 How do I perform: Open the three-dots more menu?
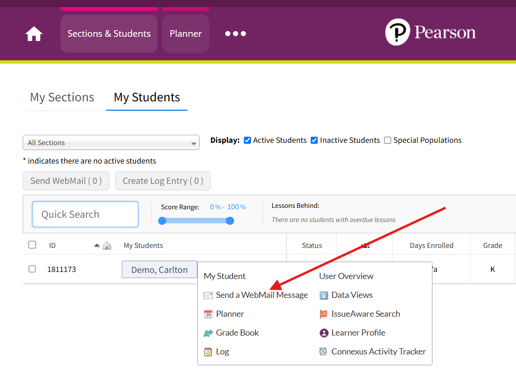(x=235, y=34)
